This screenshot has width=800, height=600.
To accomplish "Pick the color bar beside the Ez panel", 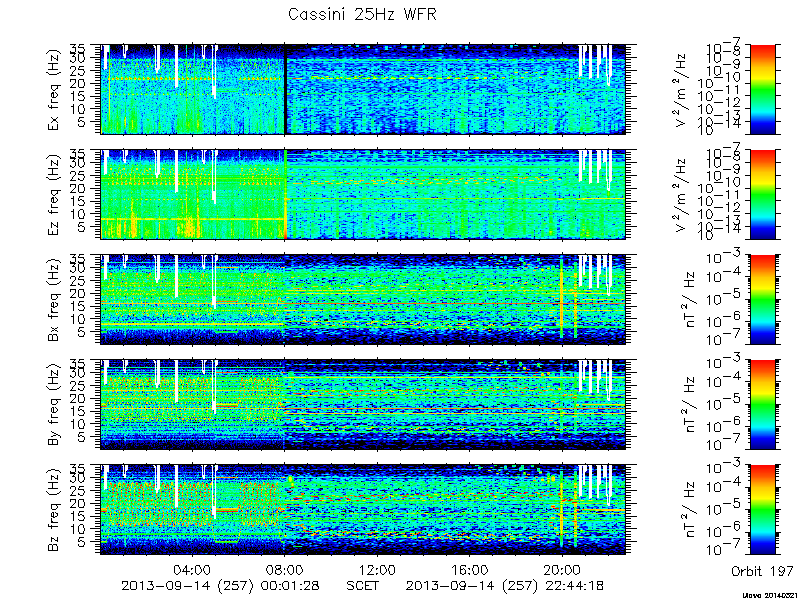I will [x=762, y=194].
